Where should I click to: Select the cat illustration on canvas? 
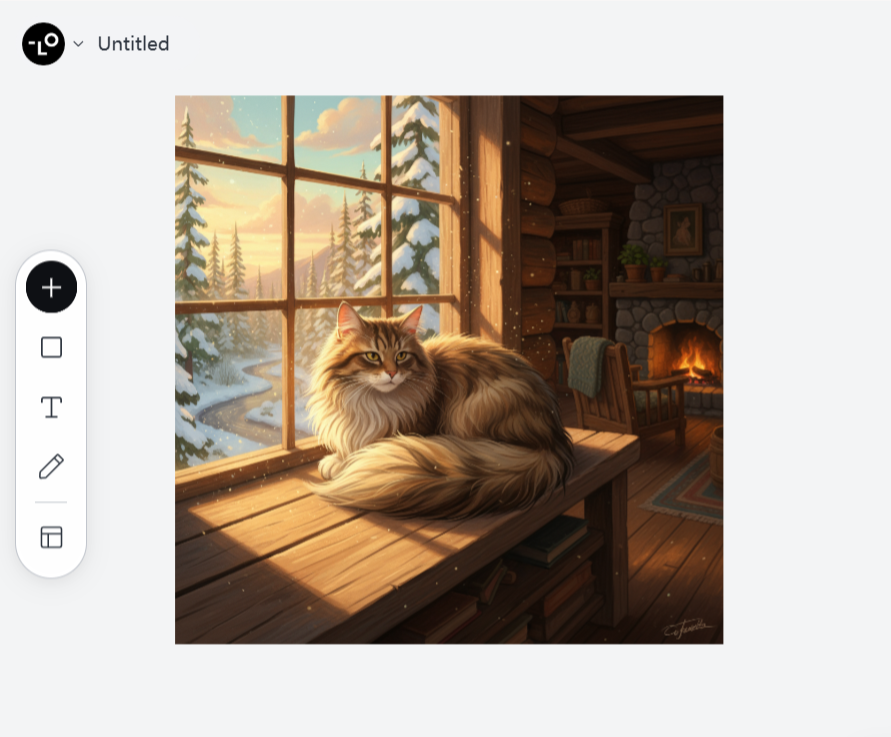(449, 369)
